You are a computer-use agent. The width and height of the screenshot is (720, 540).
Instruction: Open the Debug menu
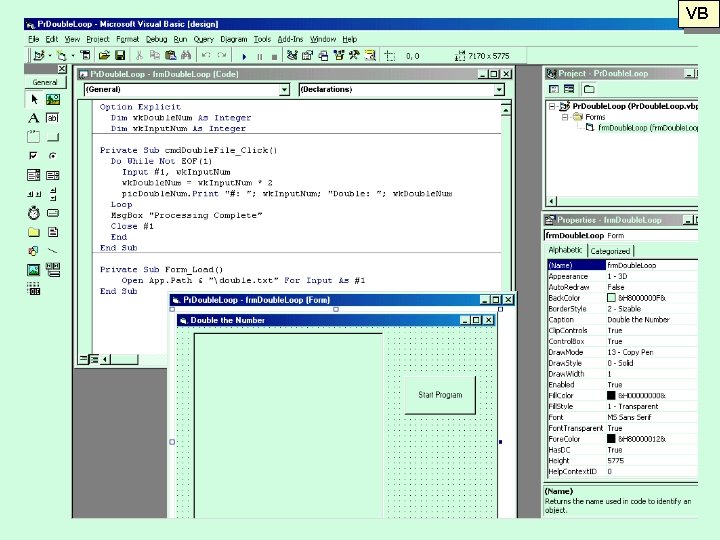coord(157,39)
